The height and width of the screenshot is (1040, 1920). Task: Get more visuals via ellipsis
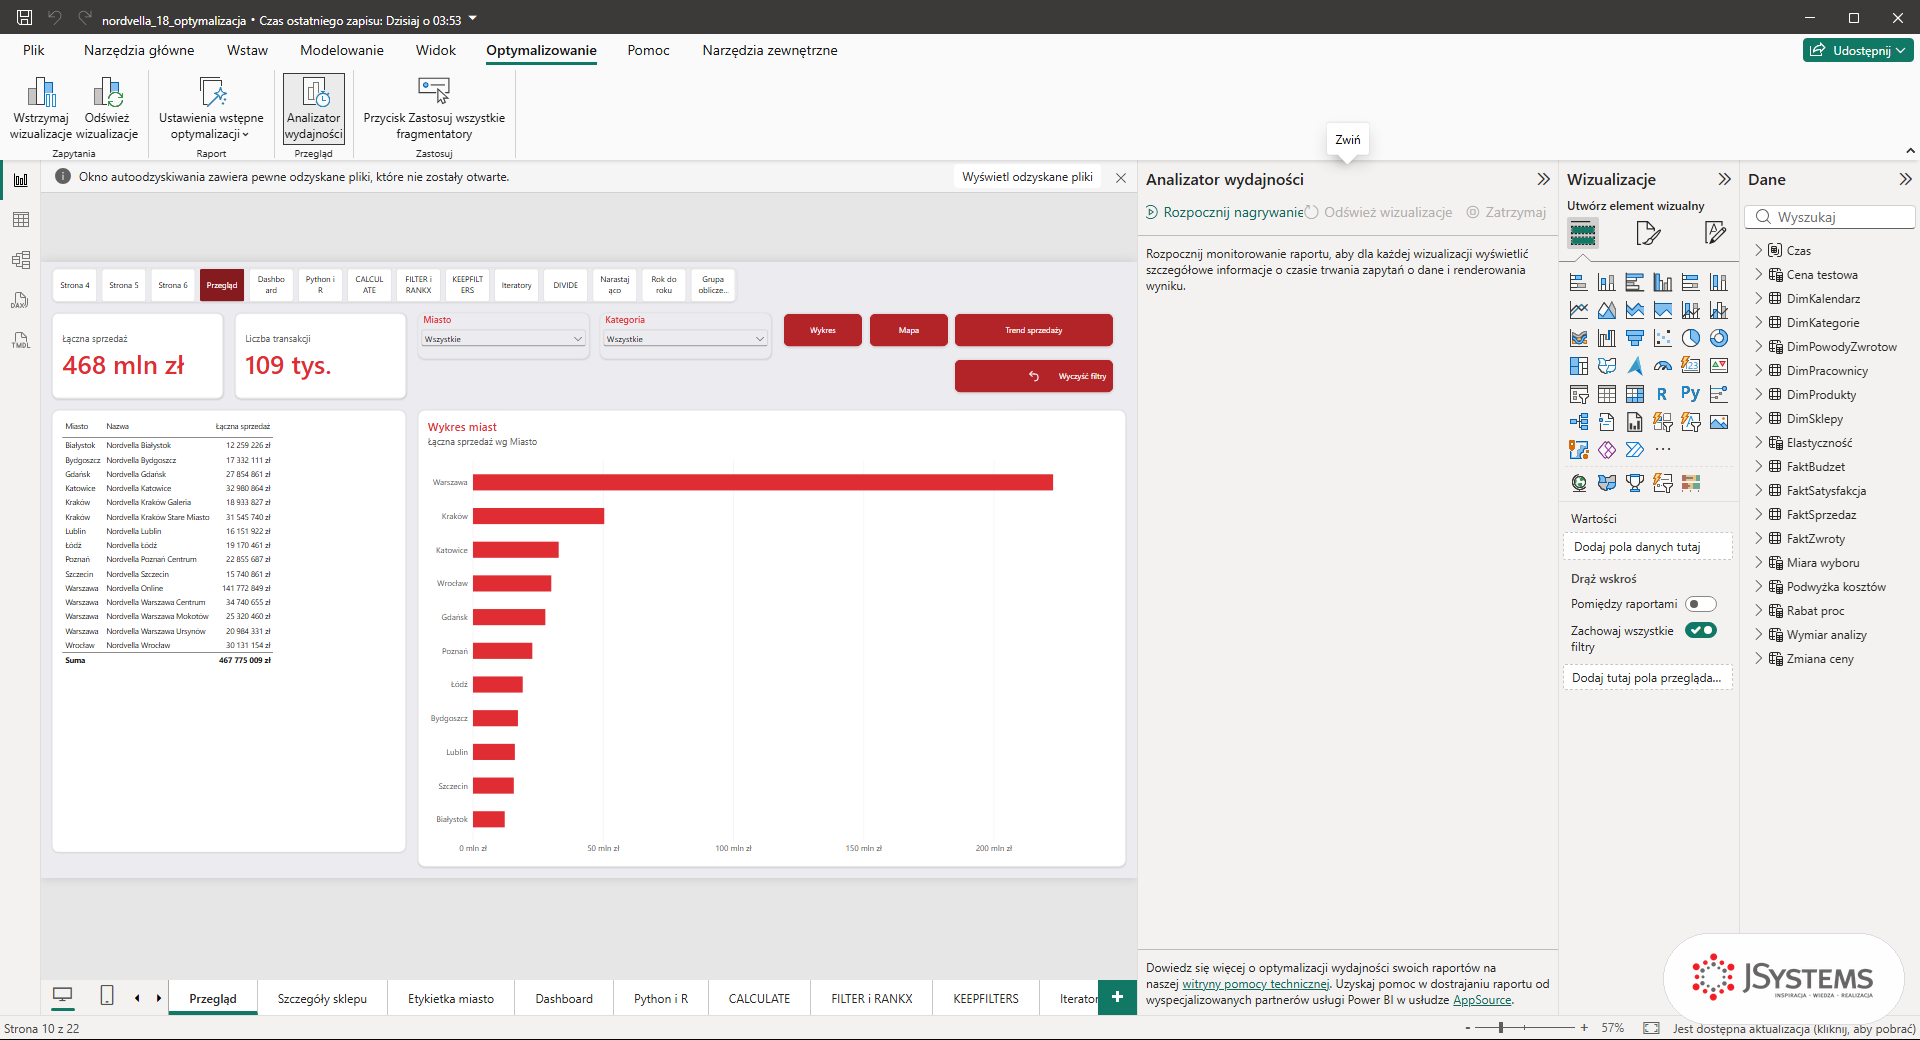click(x=1662, y=450)
